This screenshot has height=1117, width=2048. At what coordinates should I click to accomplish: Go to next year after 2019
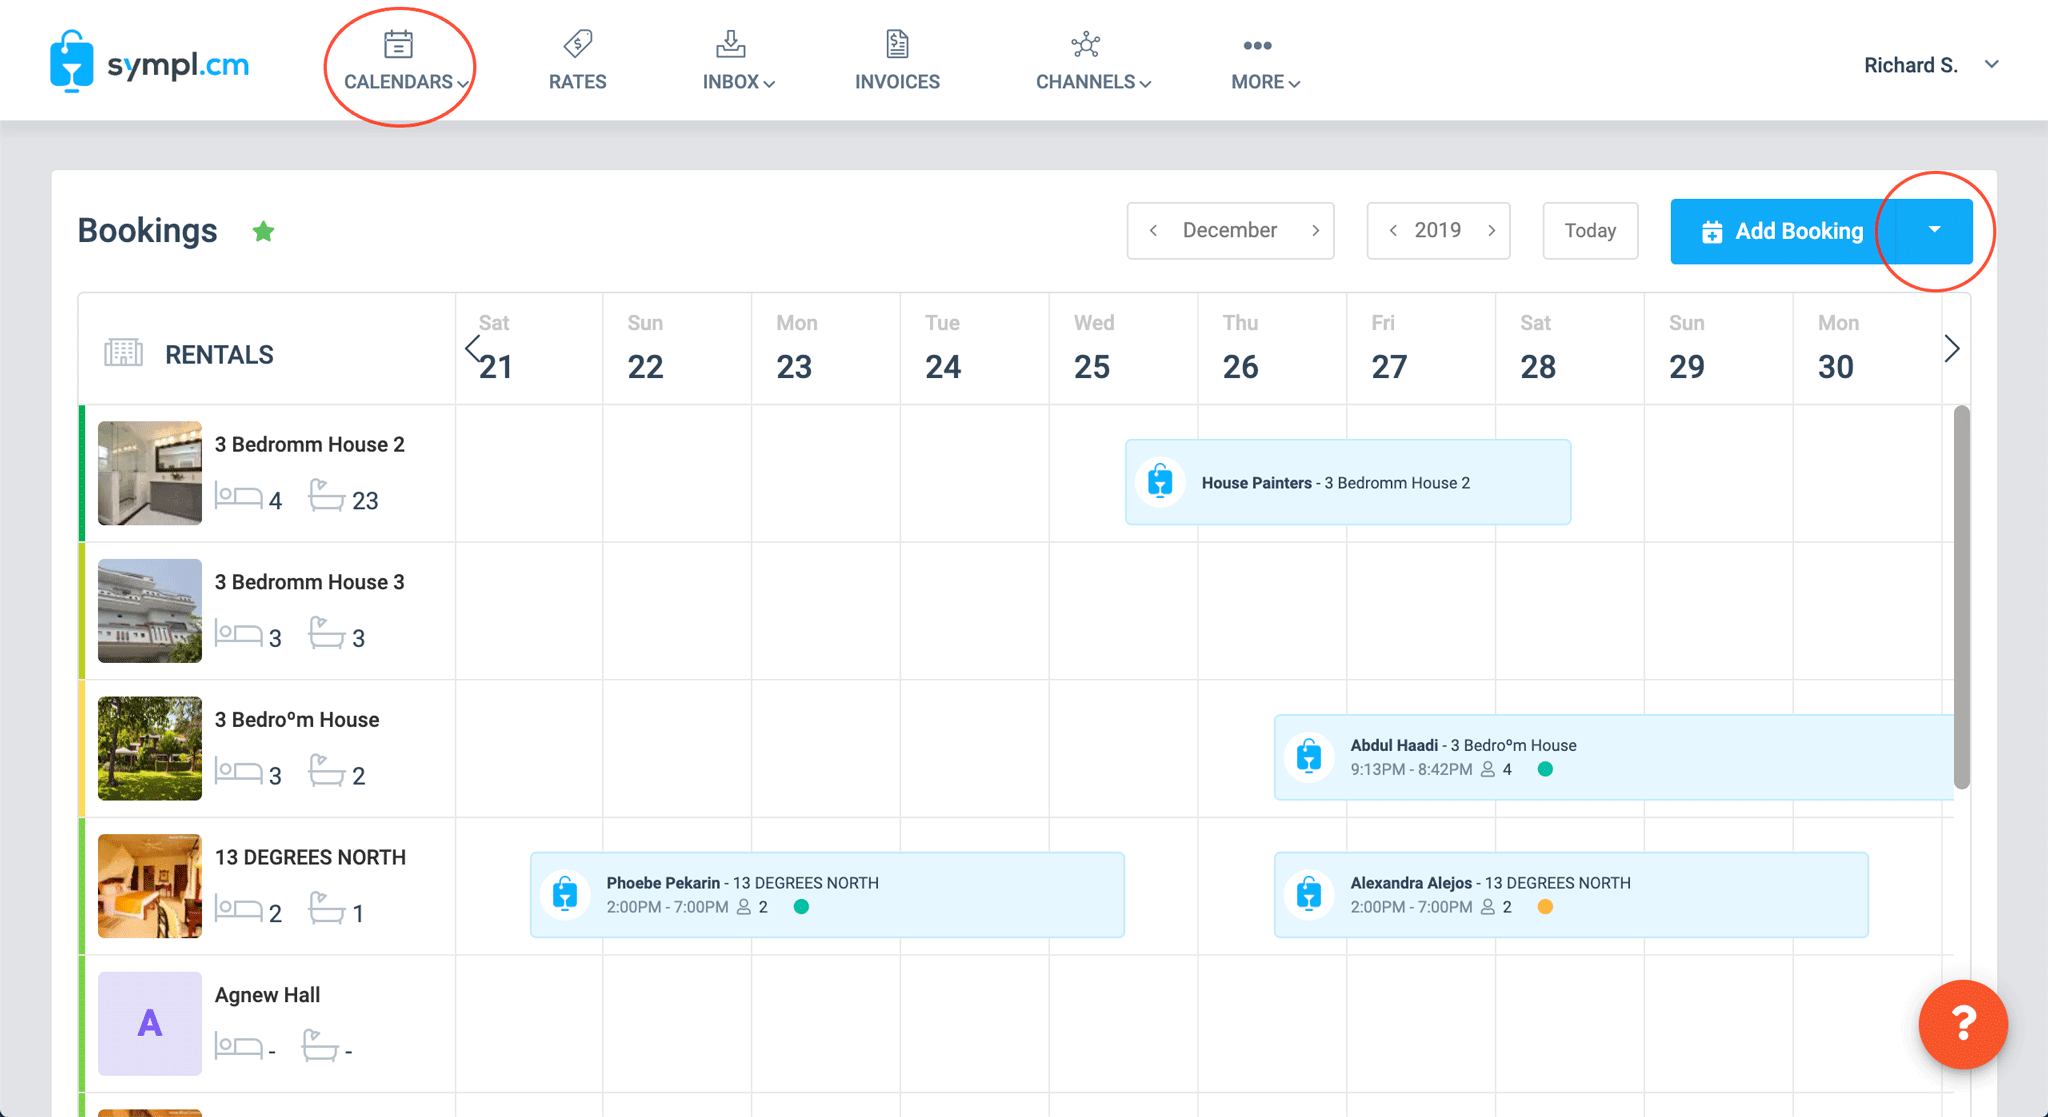1491,231
